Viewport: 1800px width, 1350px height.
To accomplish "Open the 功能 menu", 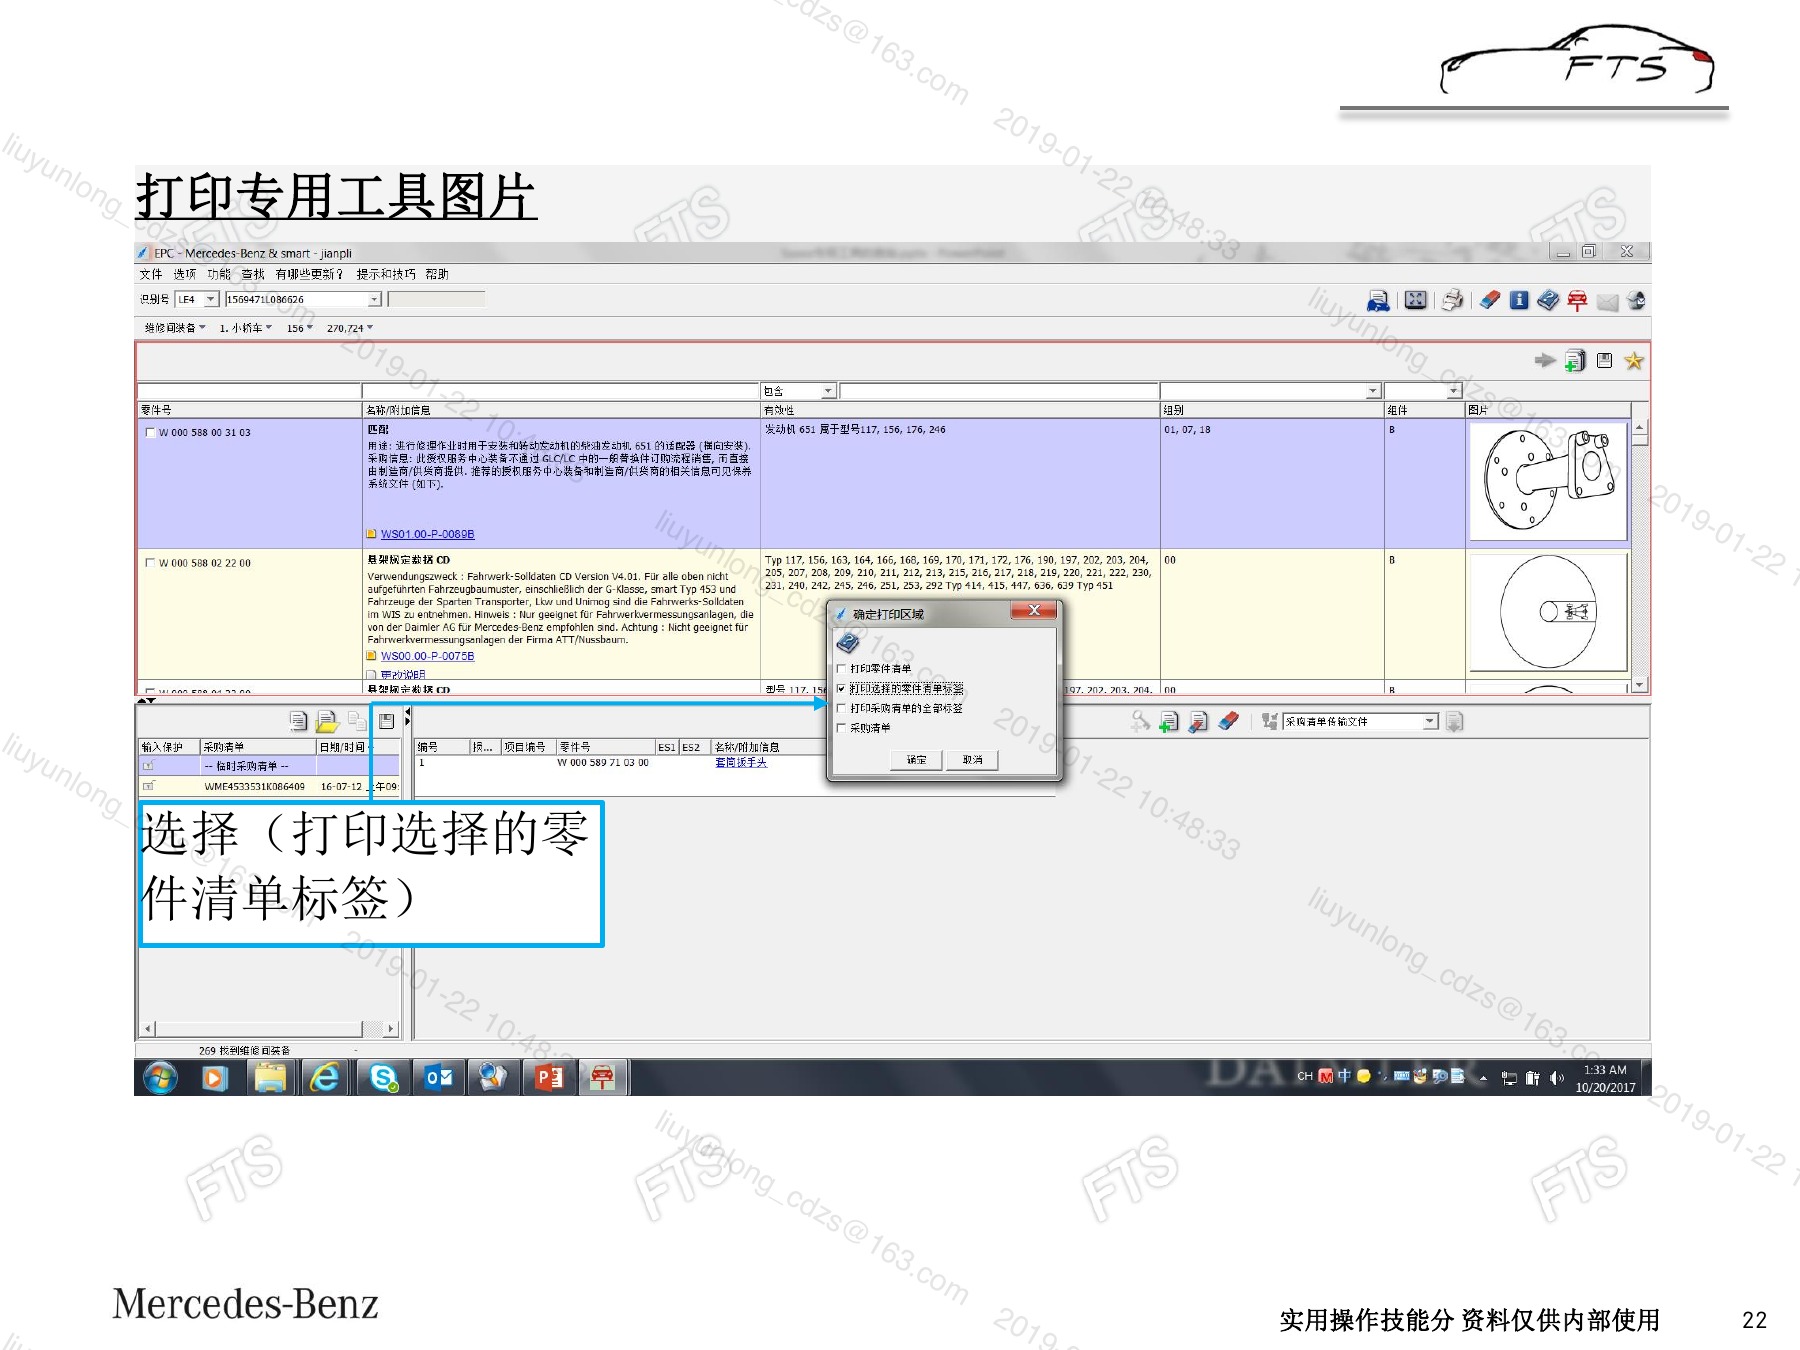I will [219, 274].
